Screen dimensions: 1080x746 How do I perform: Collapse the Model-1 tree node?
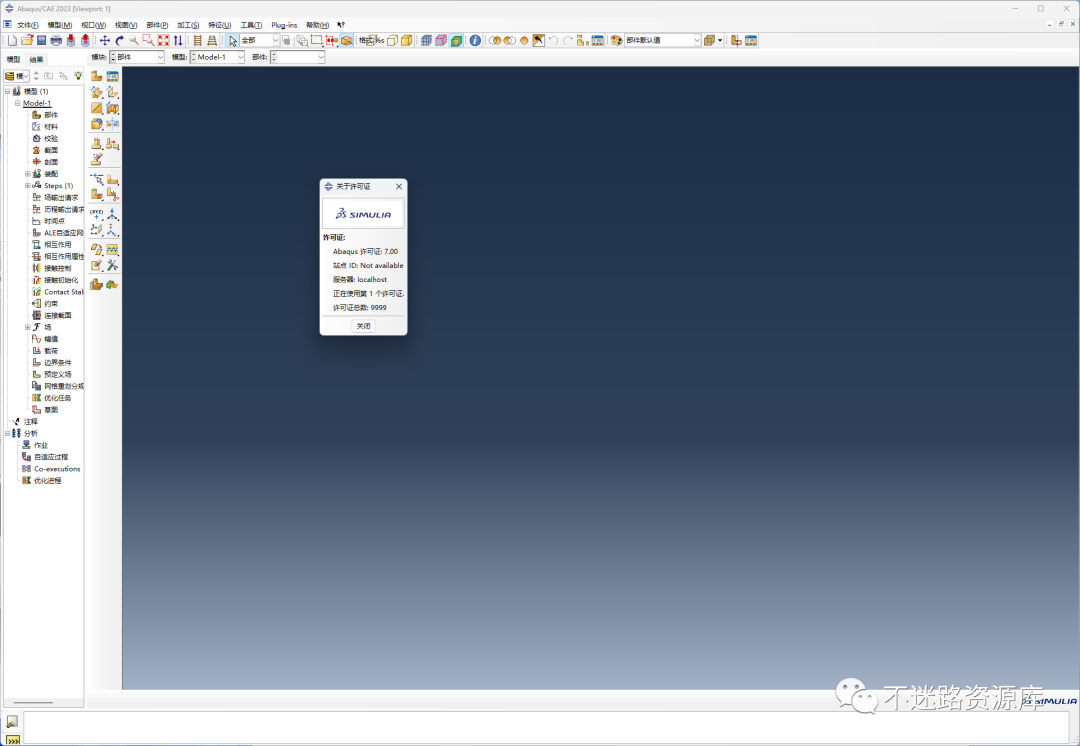tap(18, 103)
